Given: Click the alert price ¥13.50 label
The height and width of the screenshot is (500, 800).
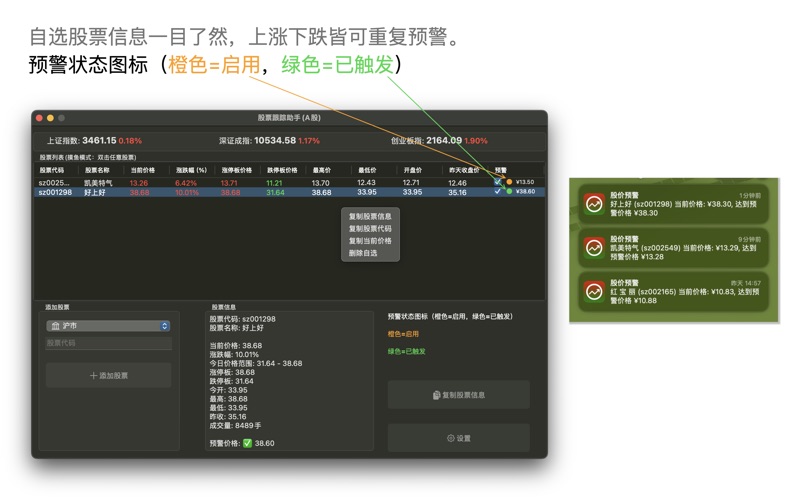Looking at the screenshot, I should 525,182.
